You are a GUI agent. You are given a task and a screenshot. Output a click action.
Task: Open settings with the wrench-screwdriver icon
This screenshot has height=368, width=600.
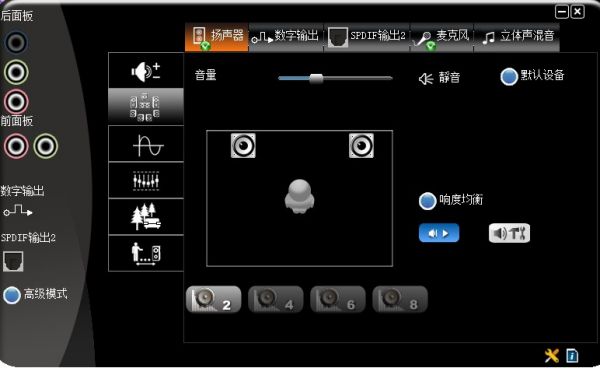[552, 355]
